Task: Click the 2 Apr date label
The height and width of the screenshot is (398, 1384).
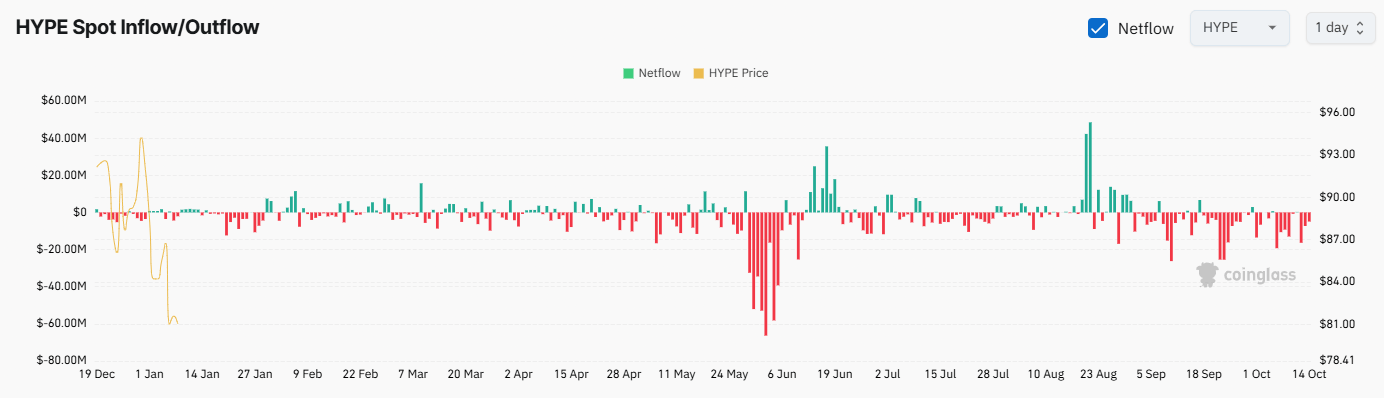Action: (518, 374)
